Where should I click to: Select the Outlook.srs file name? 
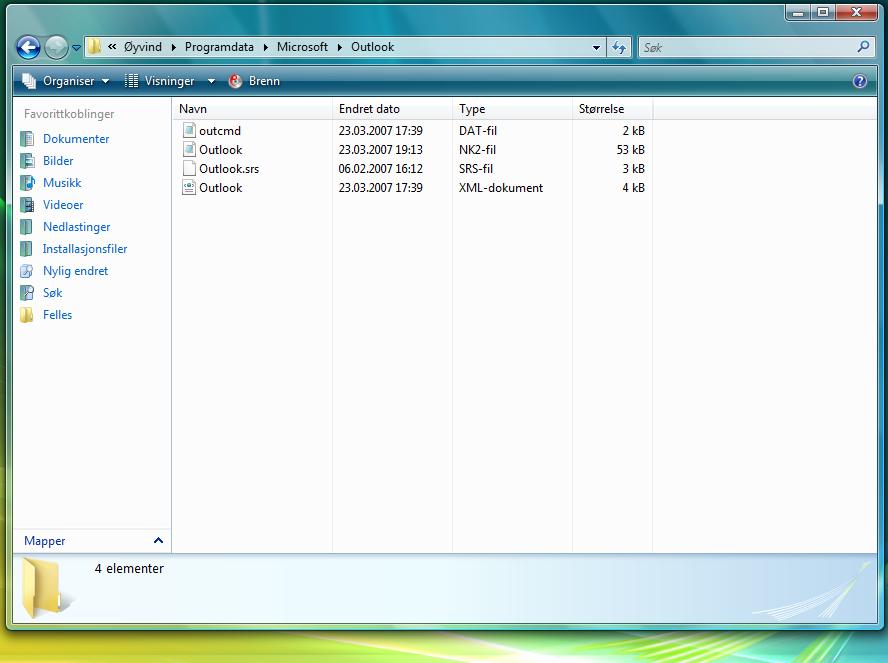coord(229,169)
